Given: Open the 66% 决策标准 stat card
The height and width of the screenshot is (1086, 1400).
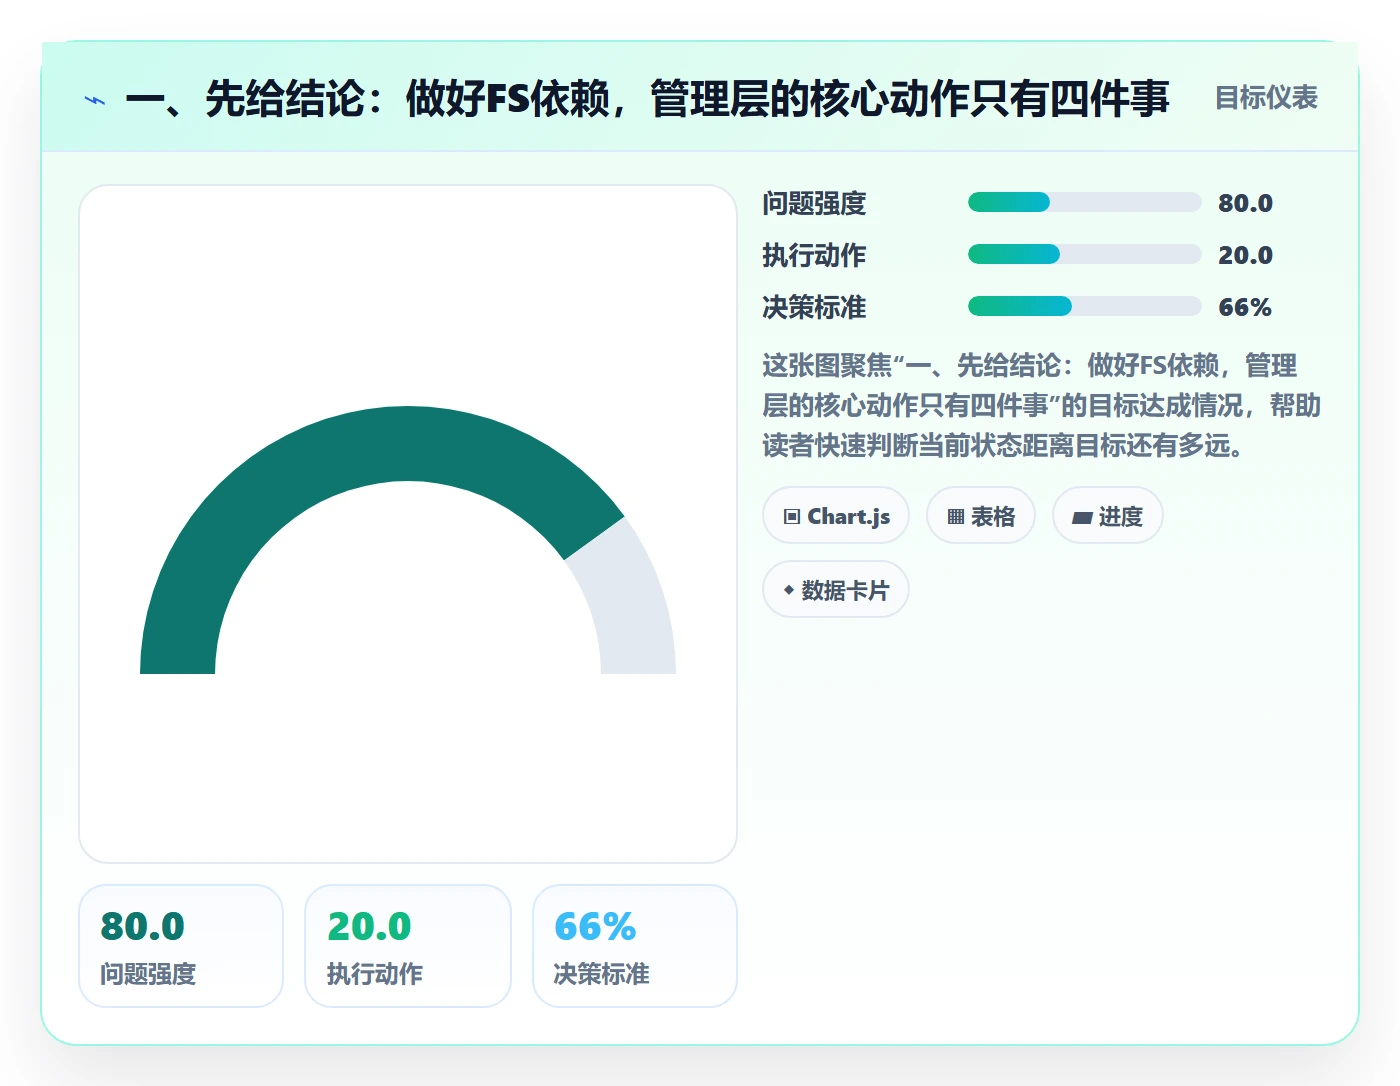Looking at the screenshot, I should coord(635,946).
